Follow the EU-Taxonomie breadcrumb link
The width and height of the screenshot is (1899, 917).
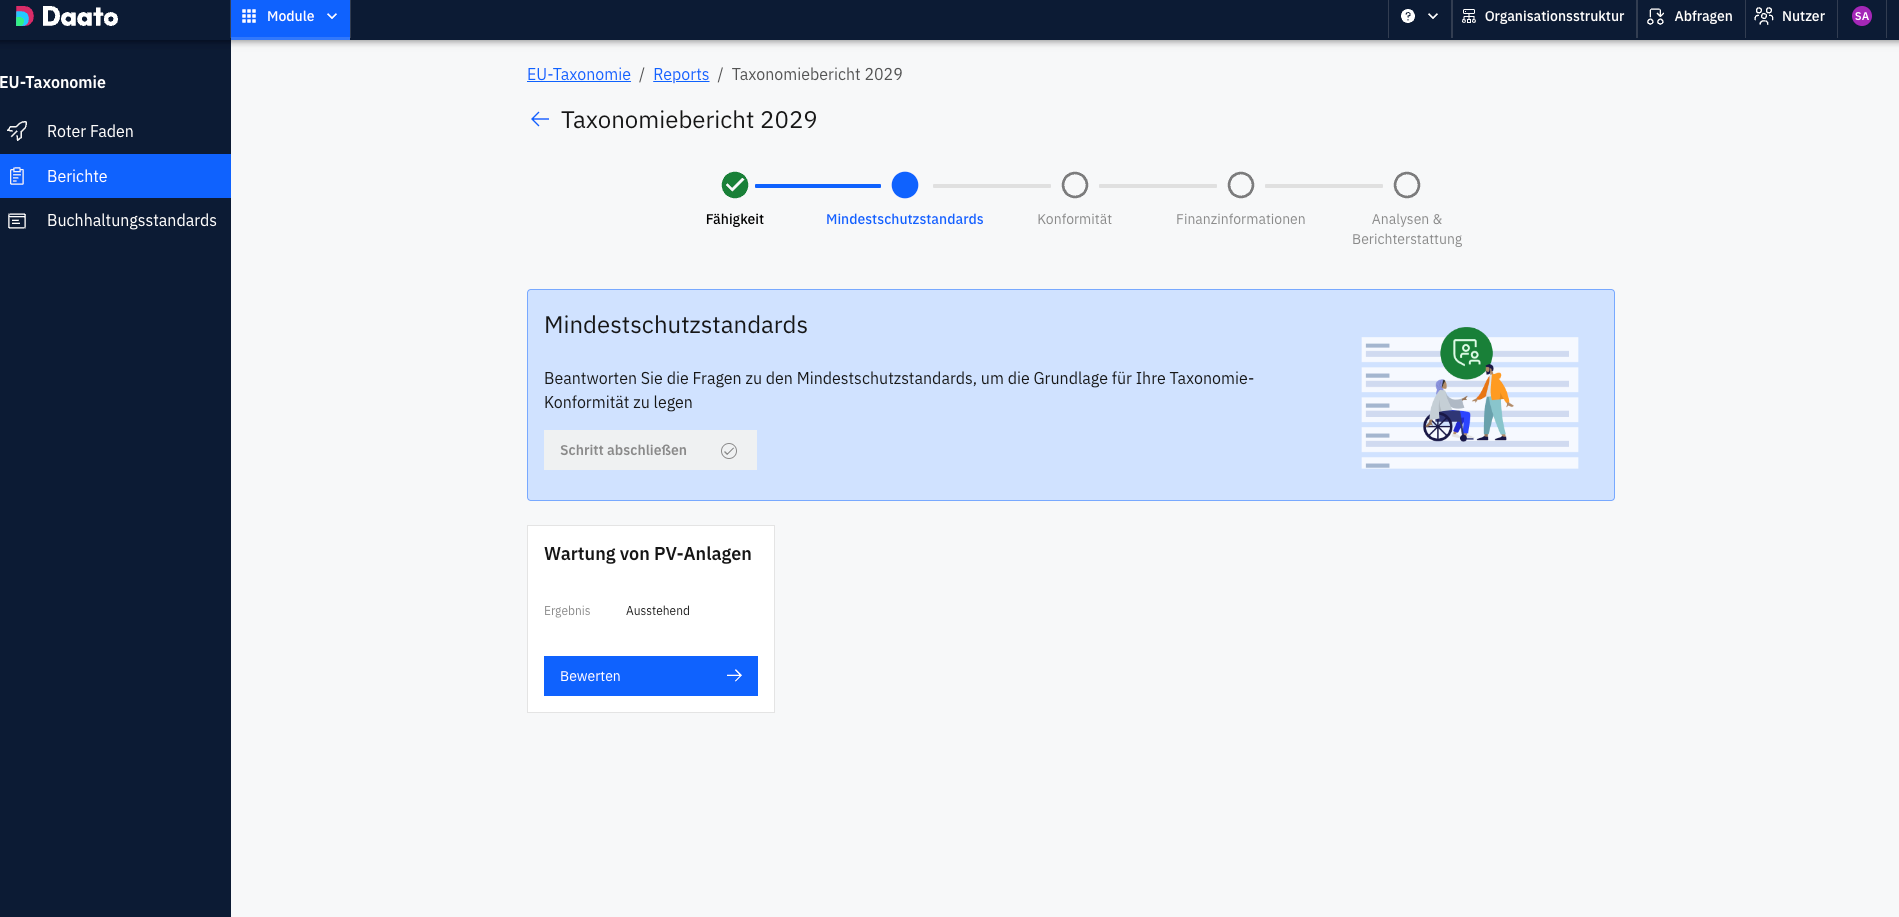[579, 74]
